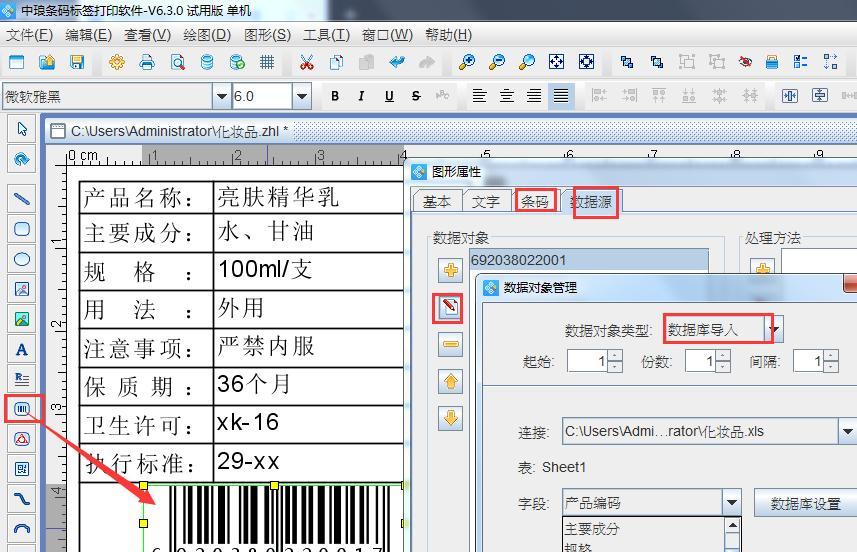Open the 工具(T) menu

[x=326, y=35]
